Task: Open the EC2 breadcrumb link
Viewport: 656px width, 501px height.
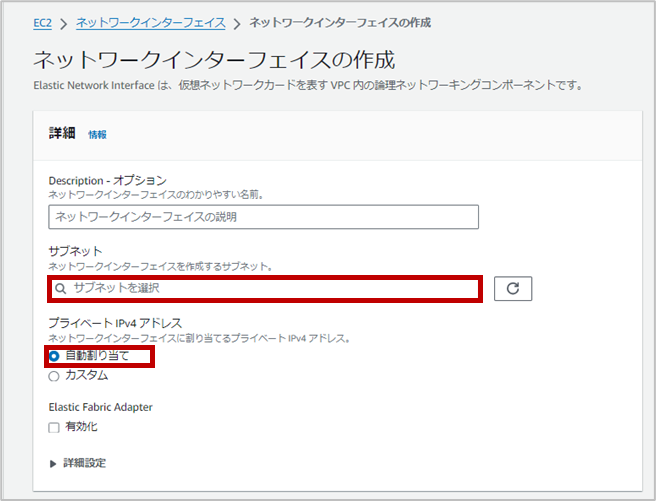Action: pyautogui.click(x=42, y=23)
